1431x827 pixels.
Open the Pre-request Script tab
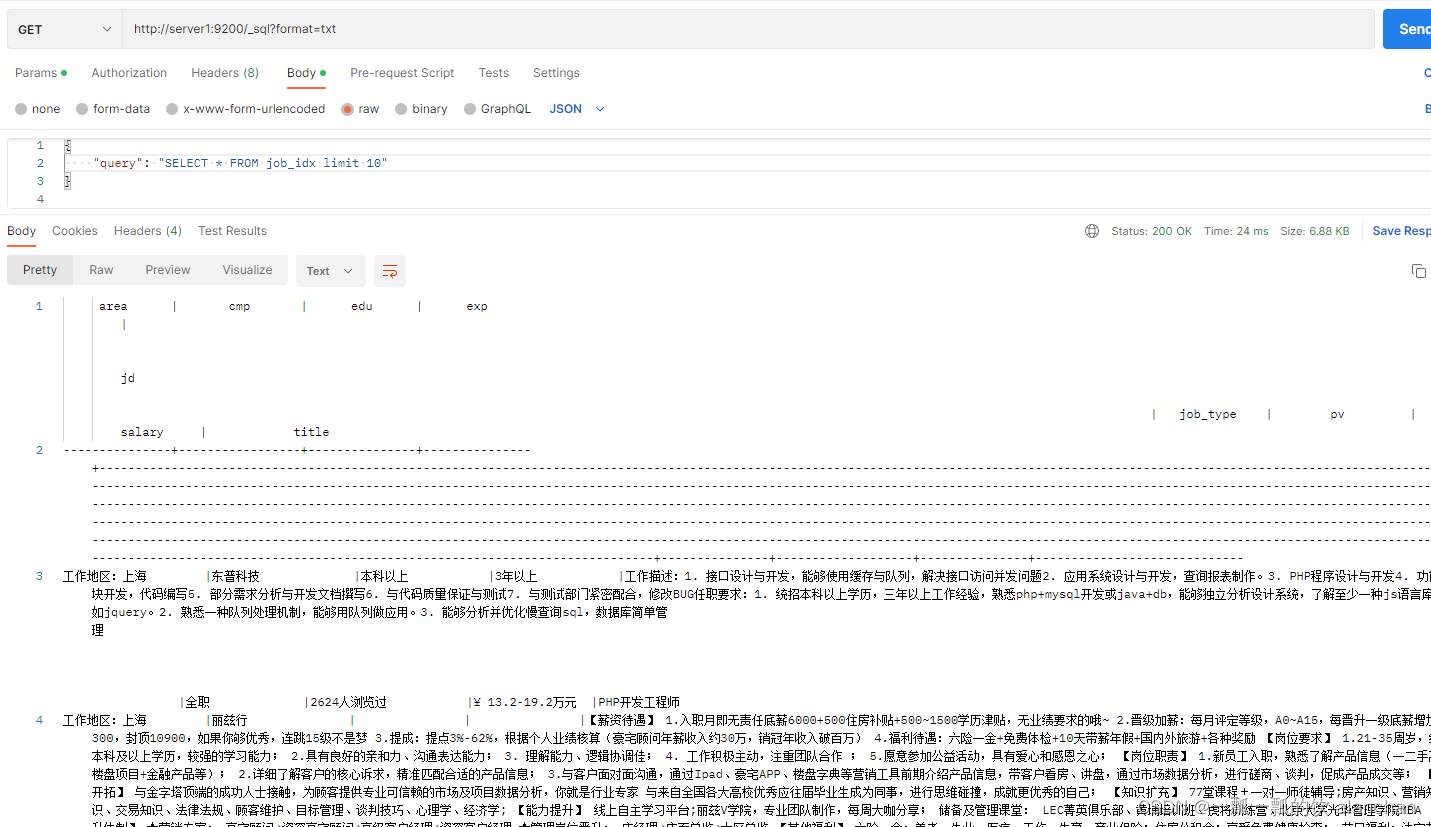pos(402,73)
